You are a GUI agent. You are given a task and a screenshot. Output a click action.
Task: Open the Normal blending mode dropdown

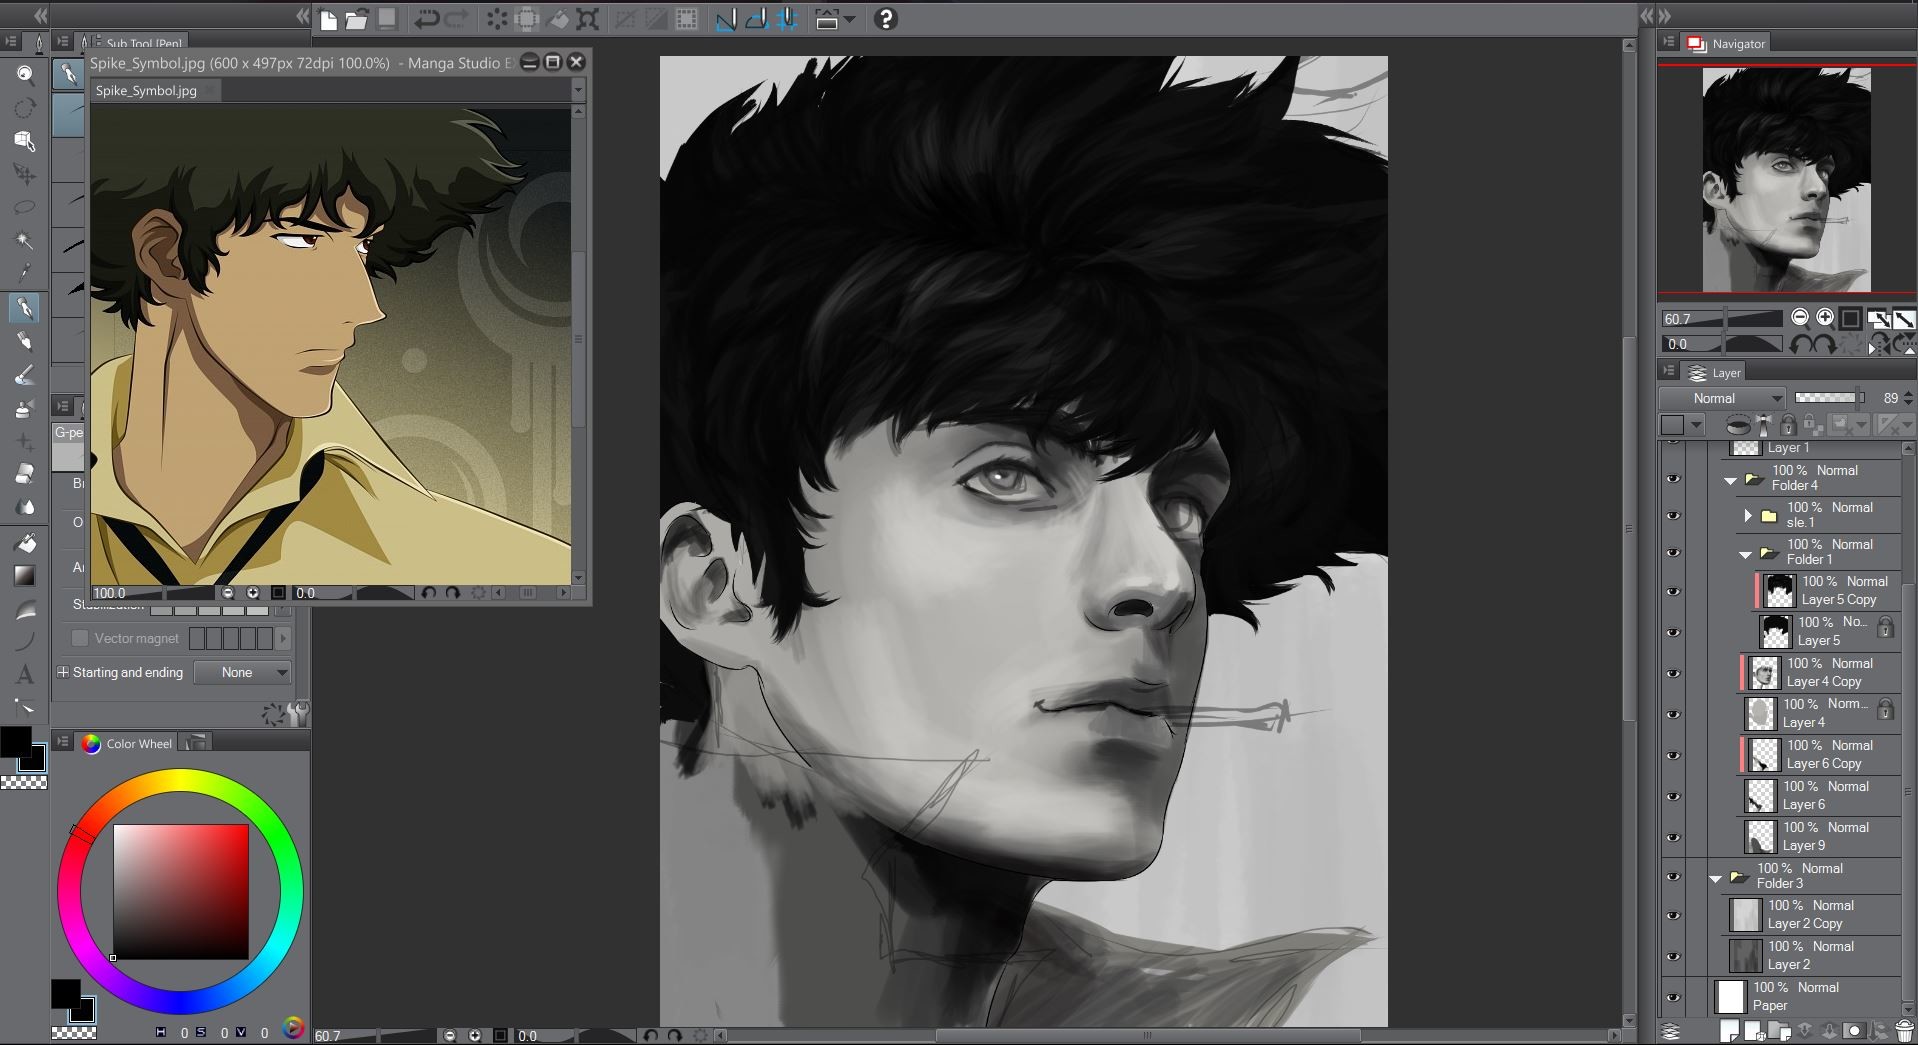tap(1721, 398)
